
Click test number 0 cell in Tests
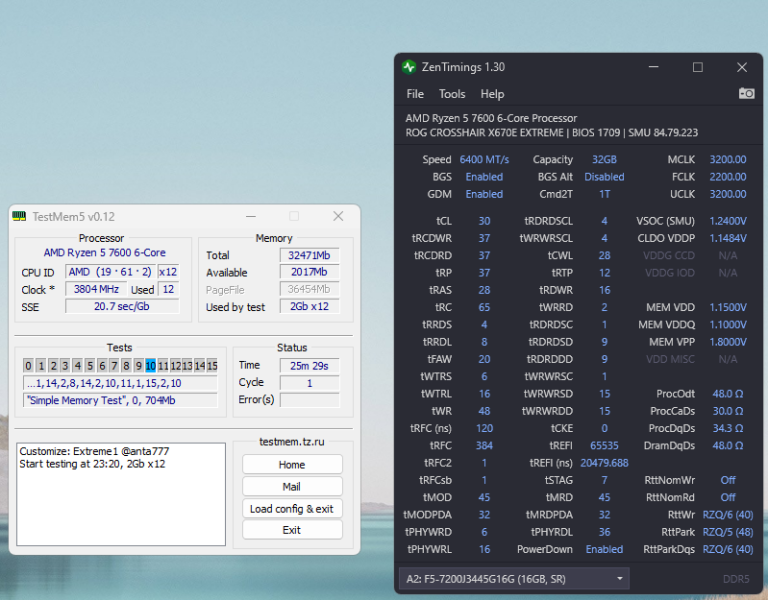(28, 366)
